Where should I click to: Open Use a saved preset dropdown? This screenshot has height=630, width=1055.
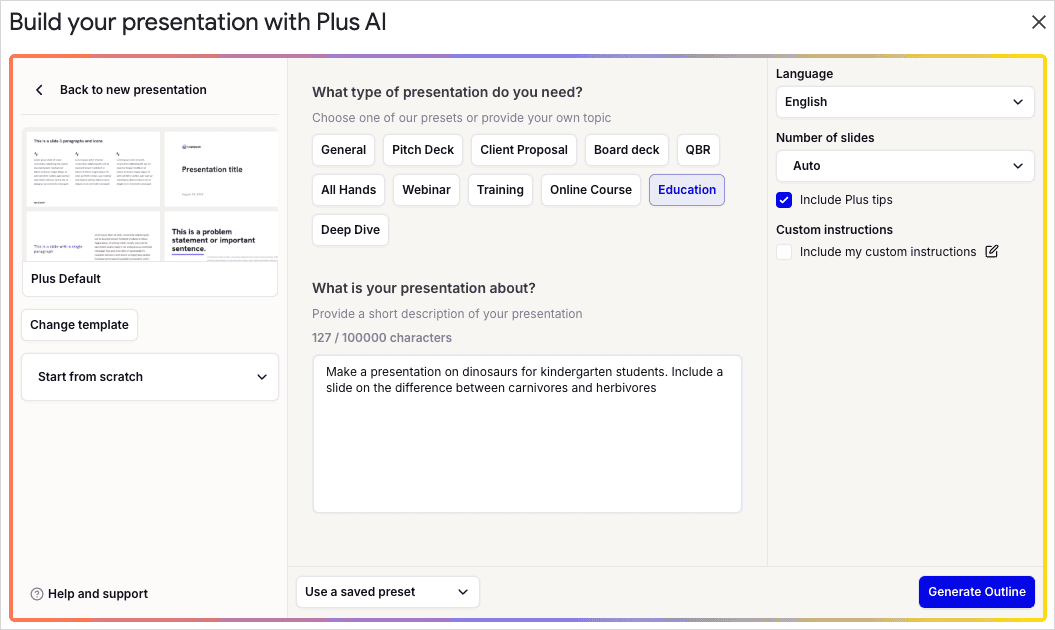pyautogui.click(x=388, y=592)
